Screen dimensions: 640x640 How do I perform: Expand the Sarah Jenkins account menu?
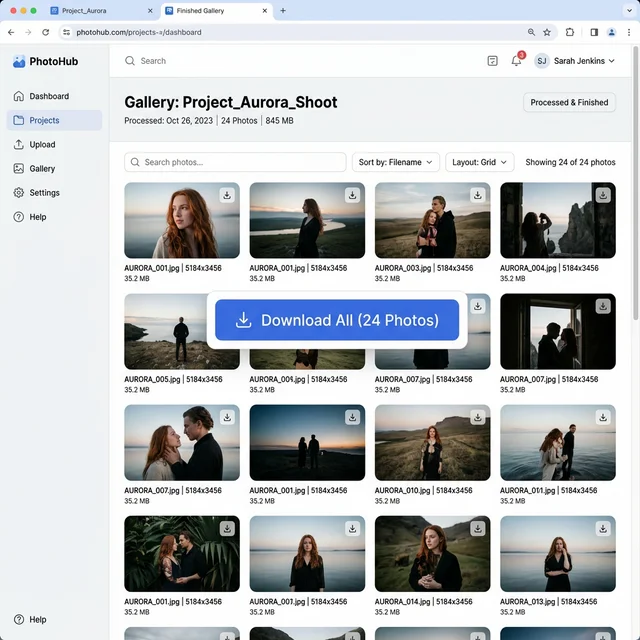click(575, 61)
